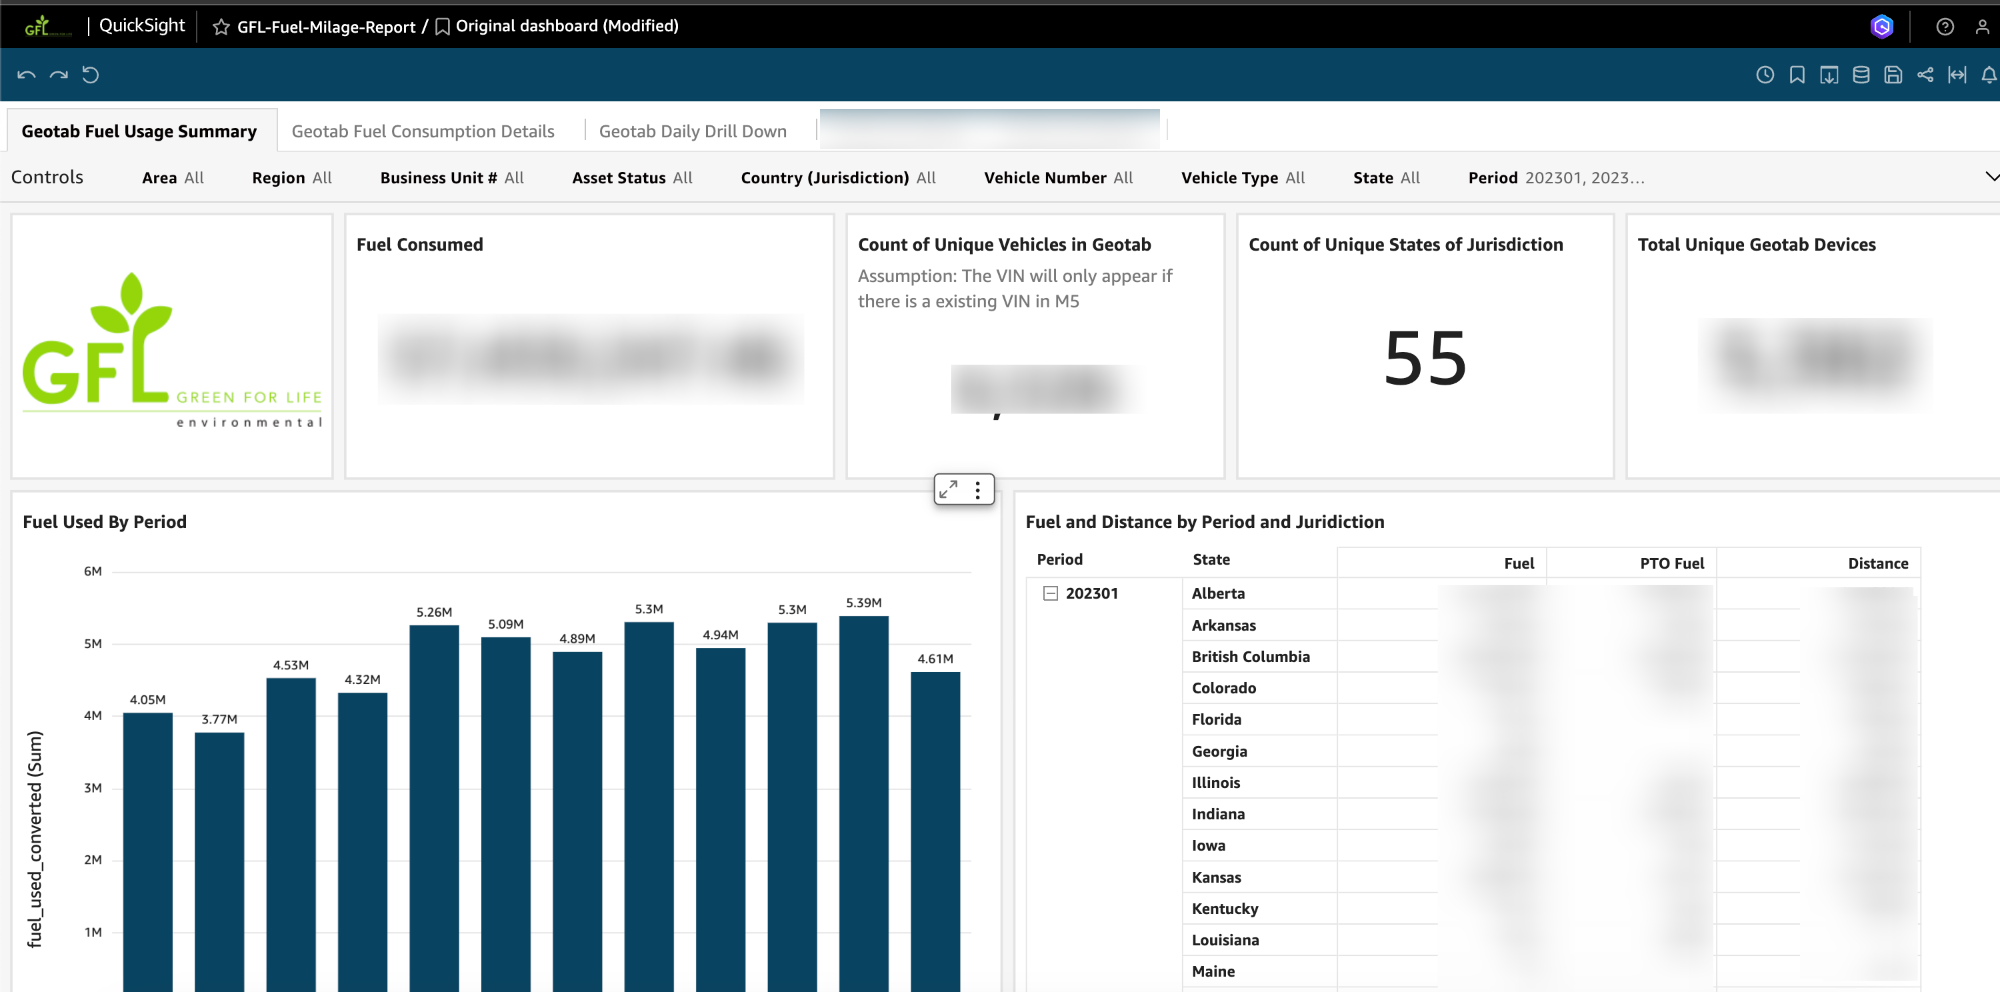Switch to Geotab Fuel Consumption Details tab

(423, 131)
